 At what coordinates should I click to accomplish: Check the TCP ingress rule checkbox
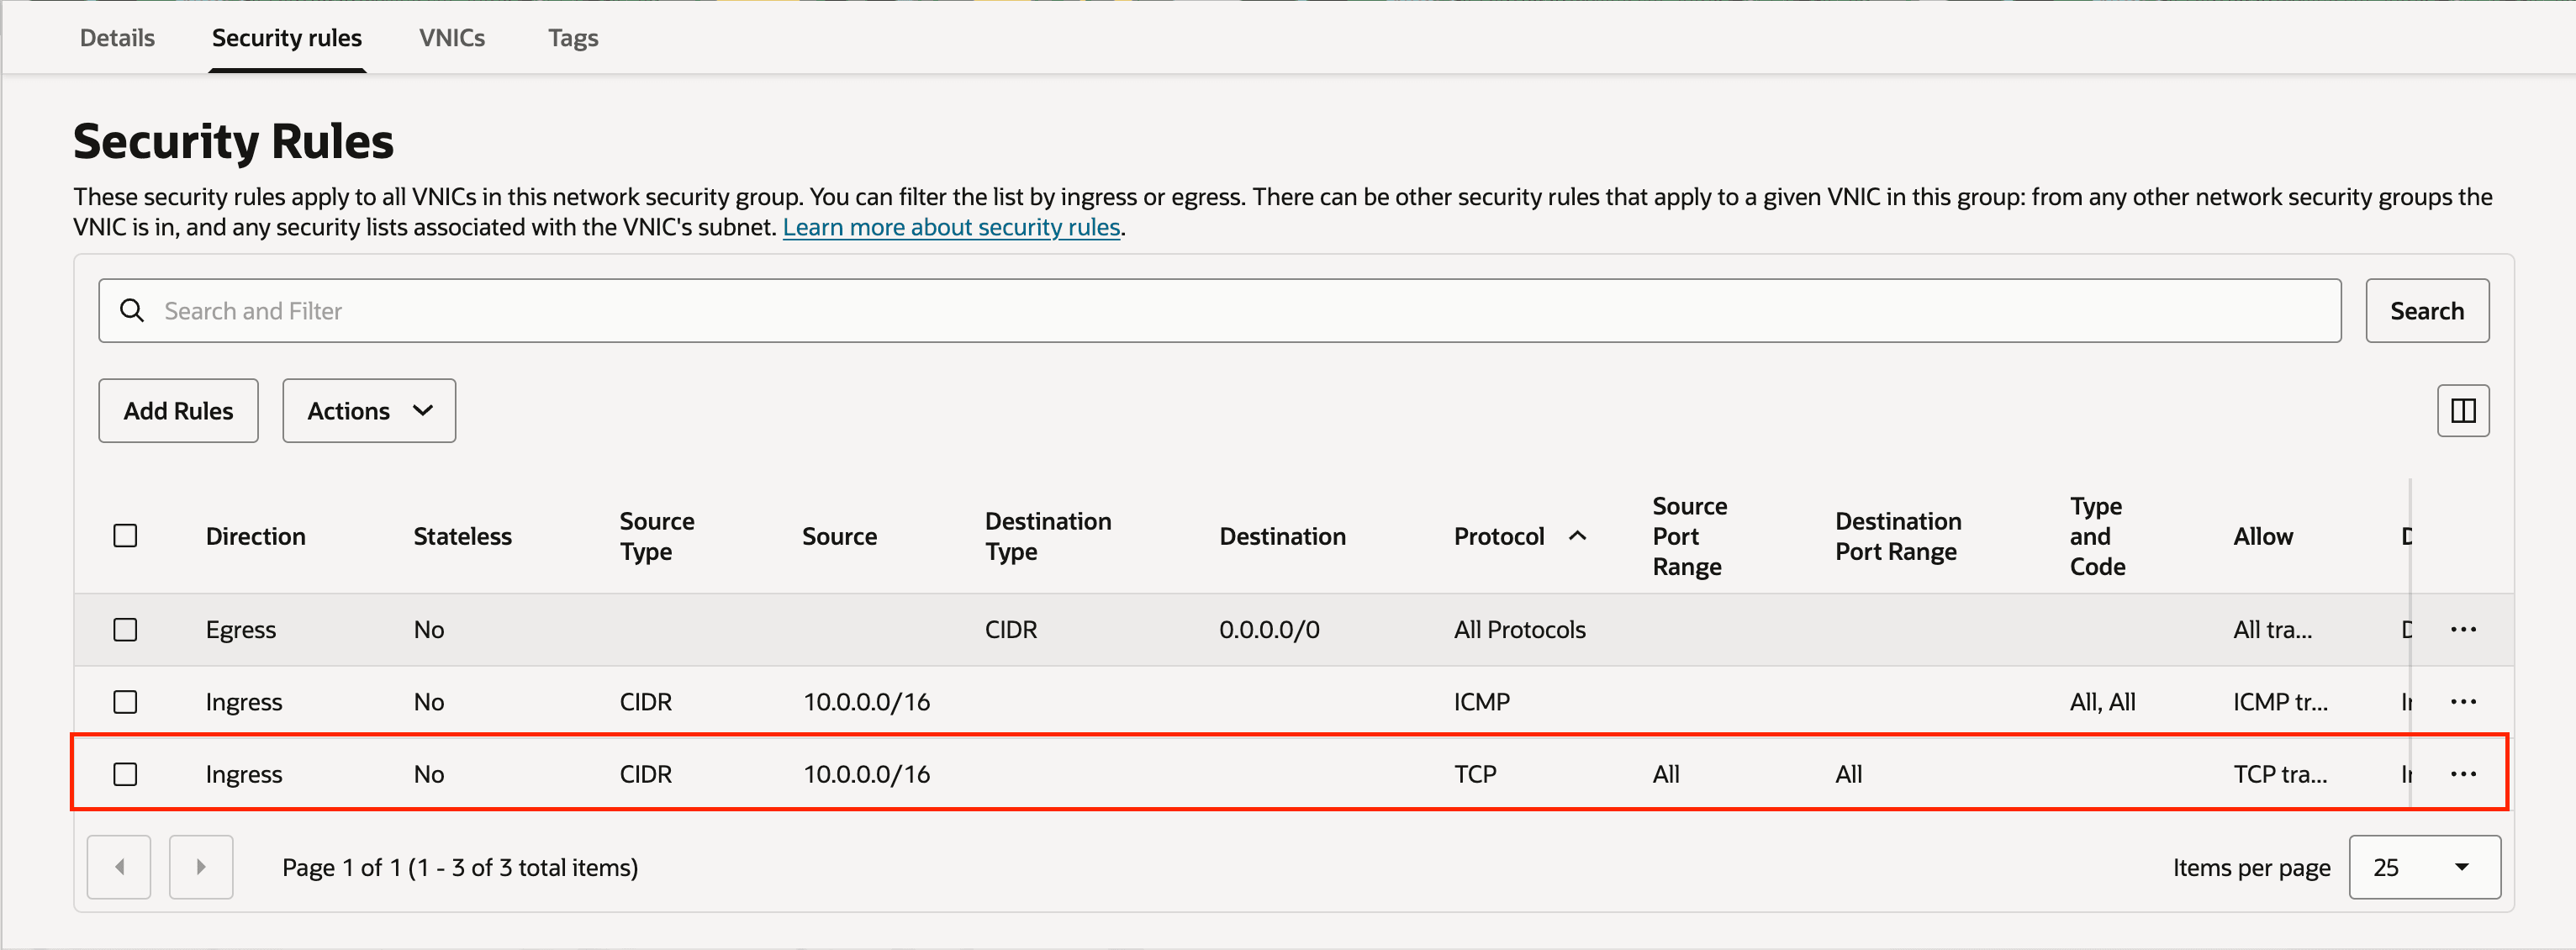click(125, 773)
